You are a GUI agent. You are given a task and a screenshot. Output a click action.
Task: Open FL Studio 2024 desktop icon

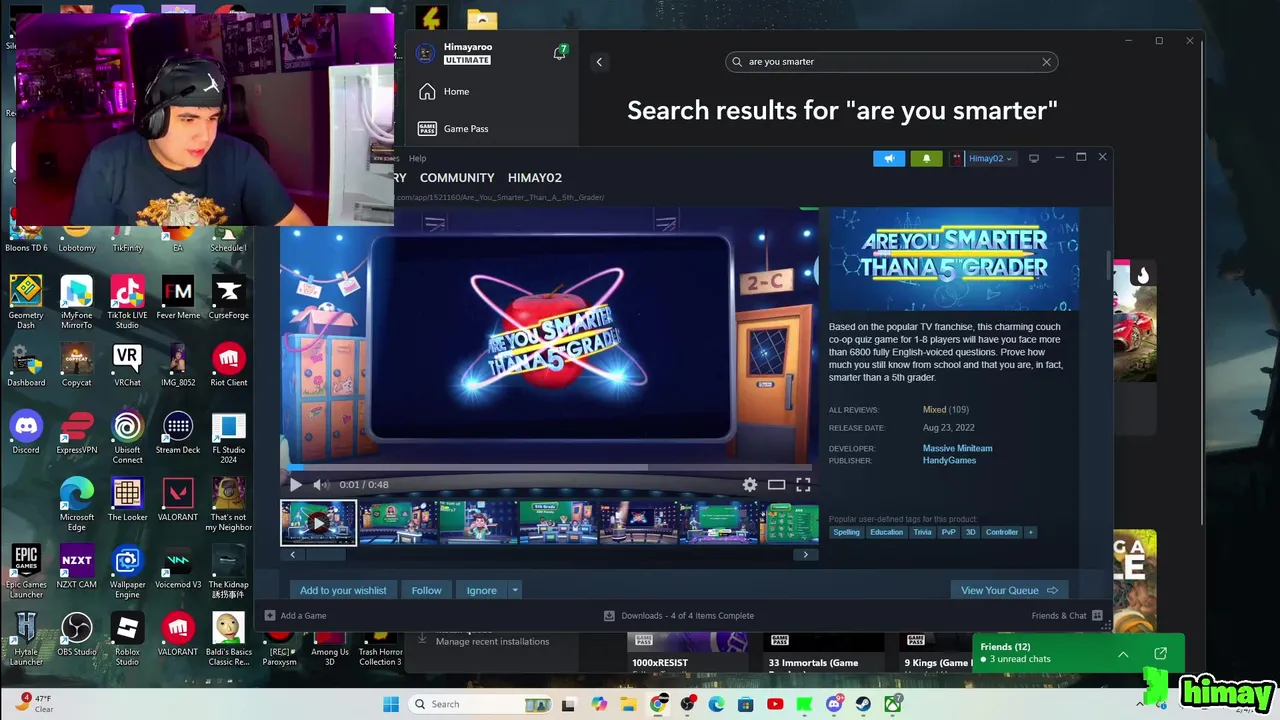click(x=228, y=438)
